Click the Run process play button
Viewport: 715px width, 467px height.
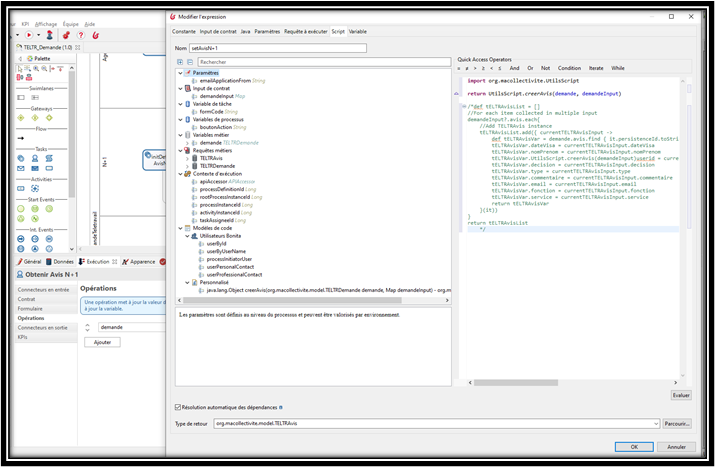pos(29,35)
